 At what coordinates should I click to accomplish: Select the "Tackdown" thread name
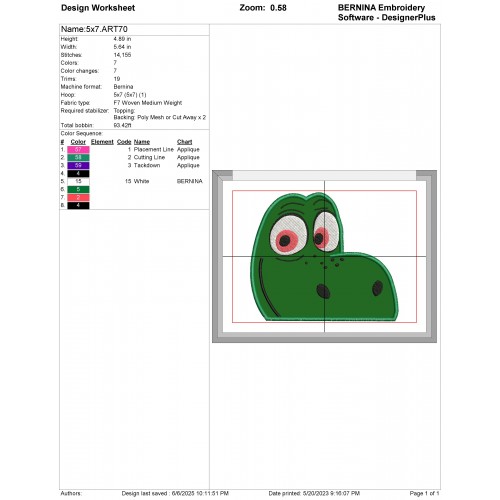tap(147, 166)
